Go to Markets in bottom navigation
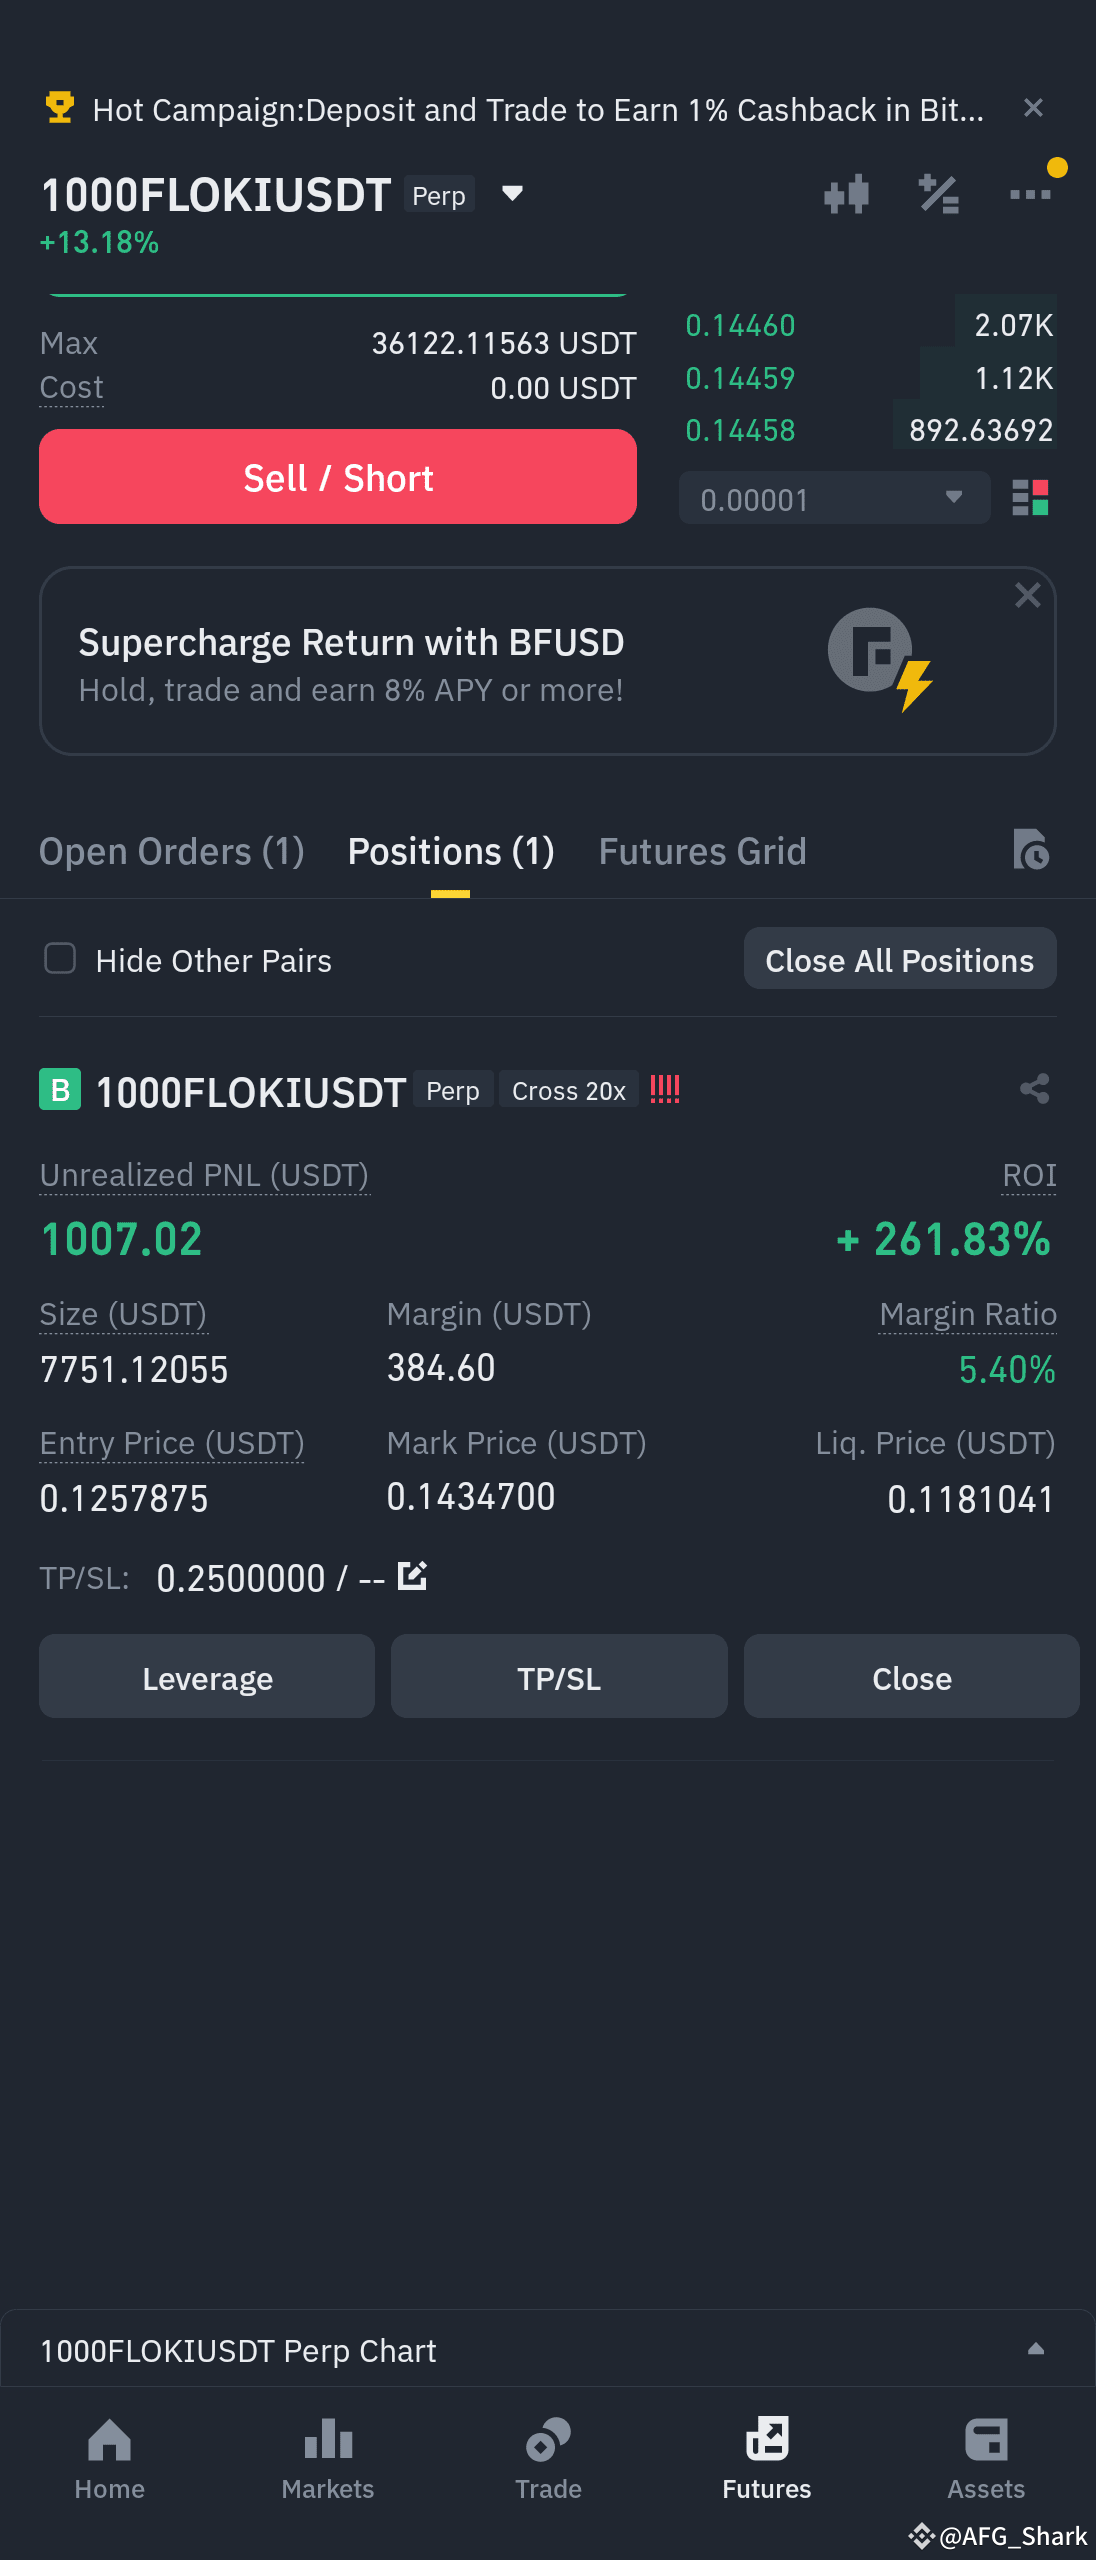1096x2560 pixels. (x=328, y=2459)
